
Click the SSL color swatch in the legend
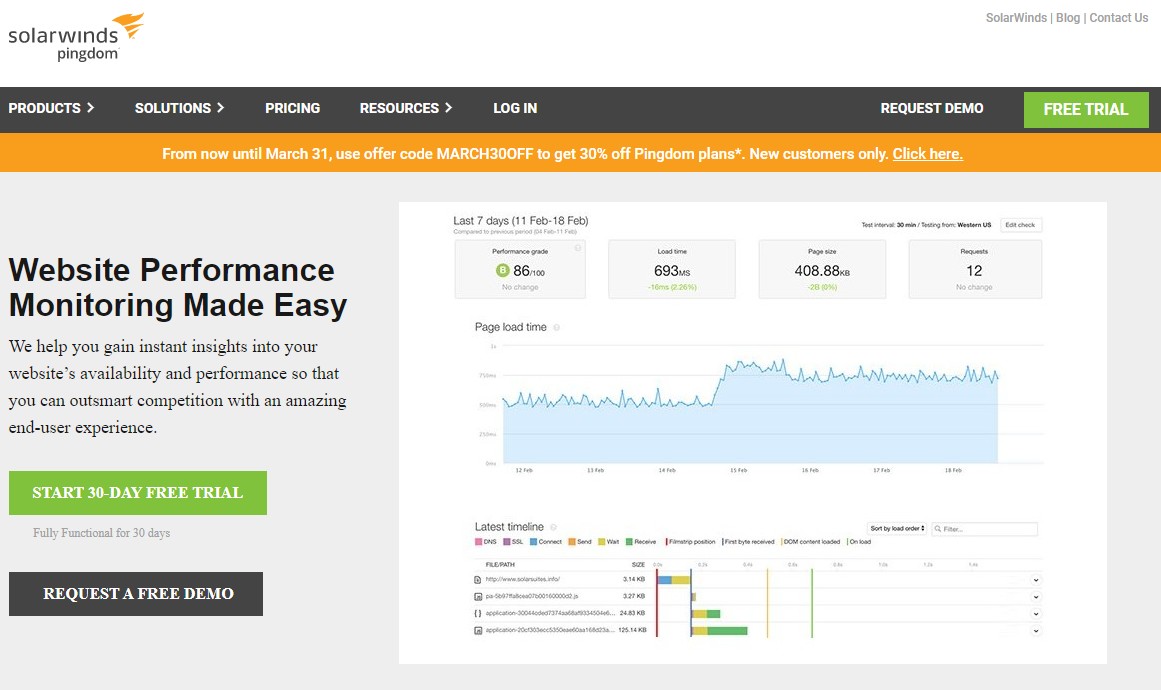508,542
